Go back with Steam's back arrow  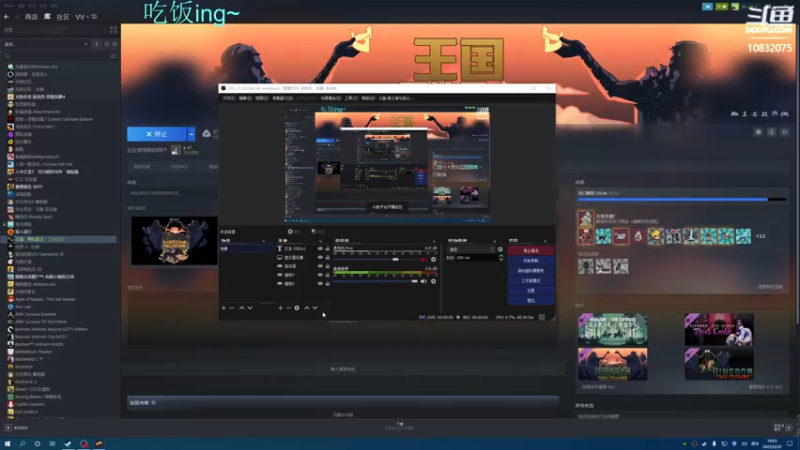7,17
